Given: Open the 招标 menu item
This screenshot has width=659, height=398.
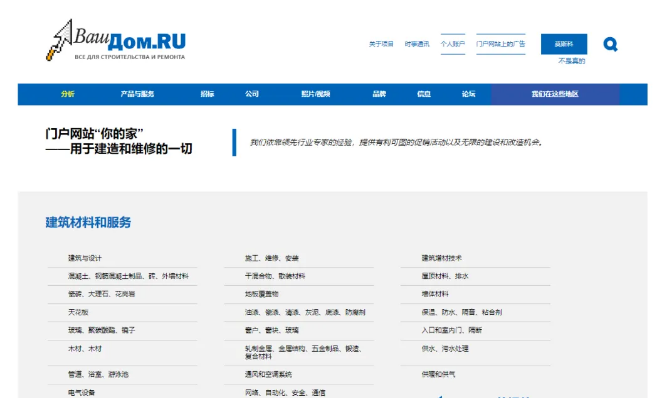Looking at the screenshot, I should 207,94.
